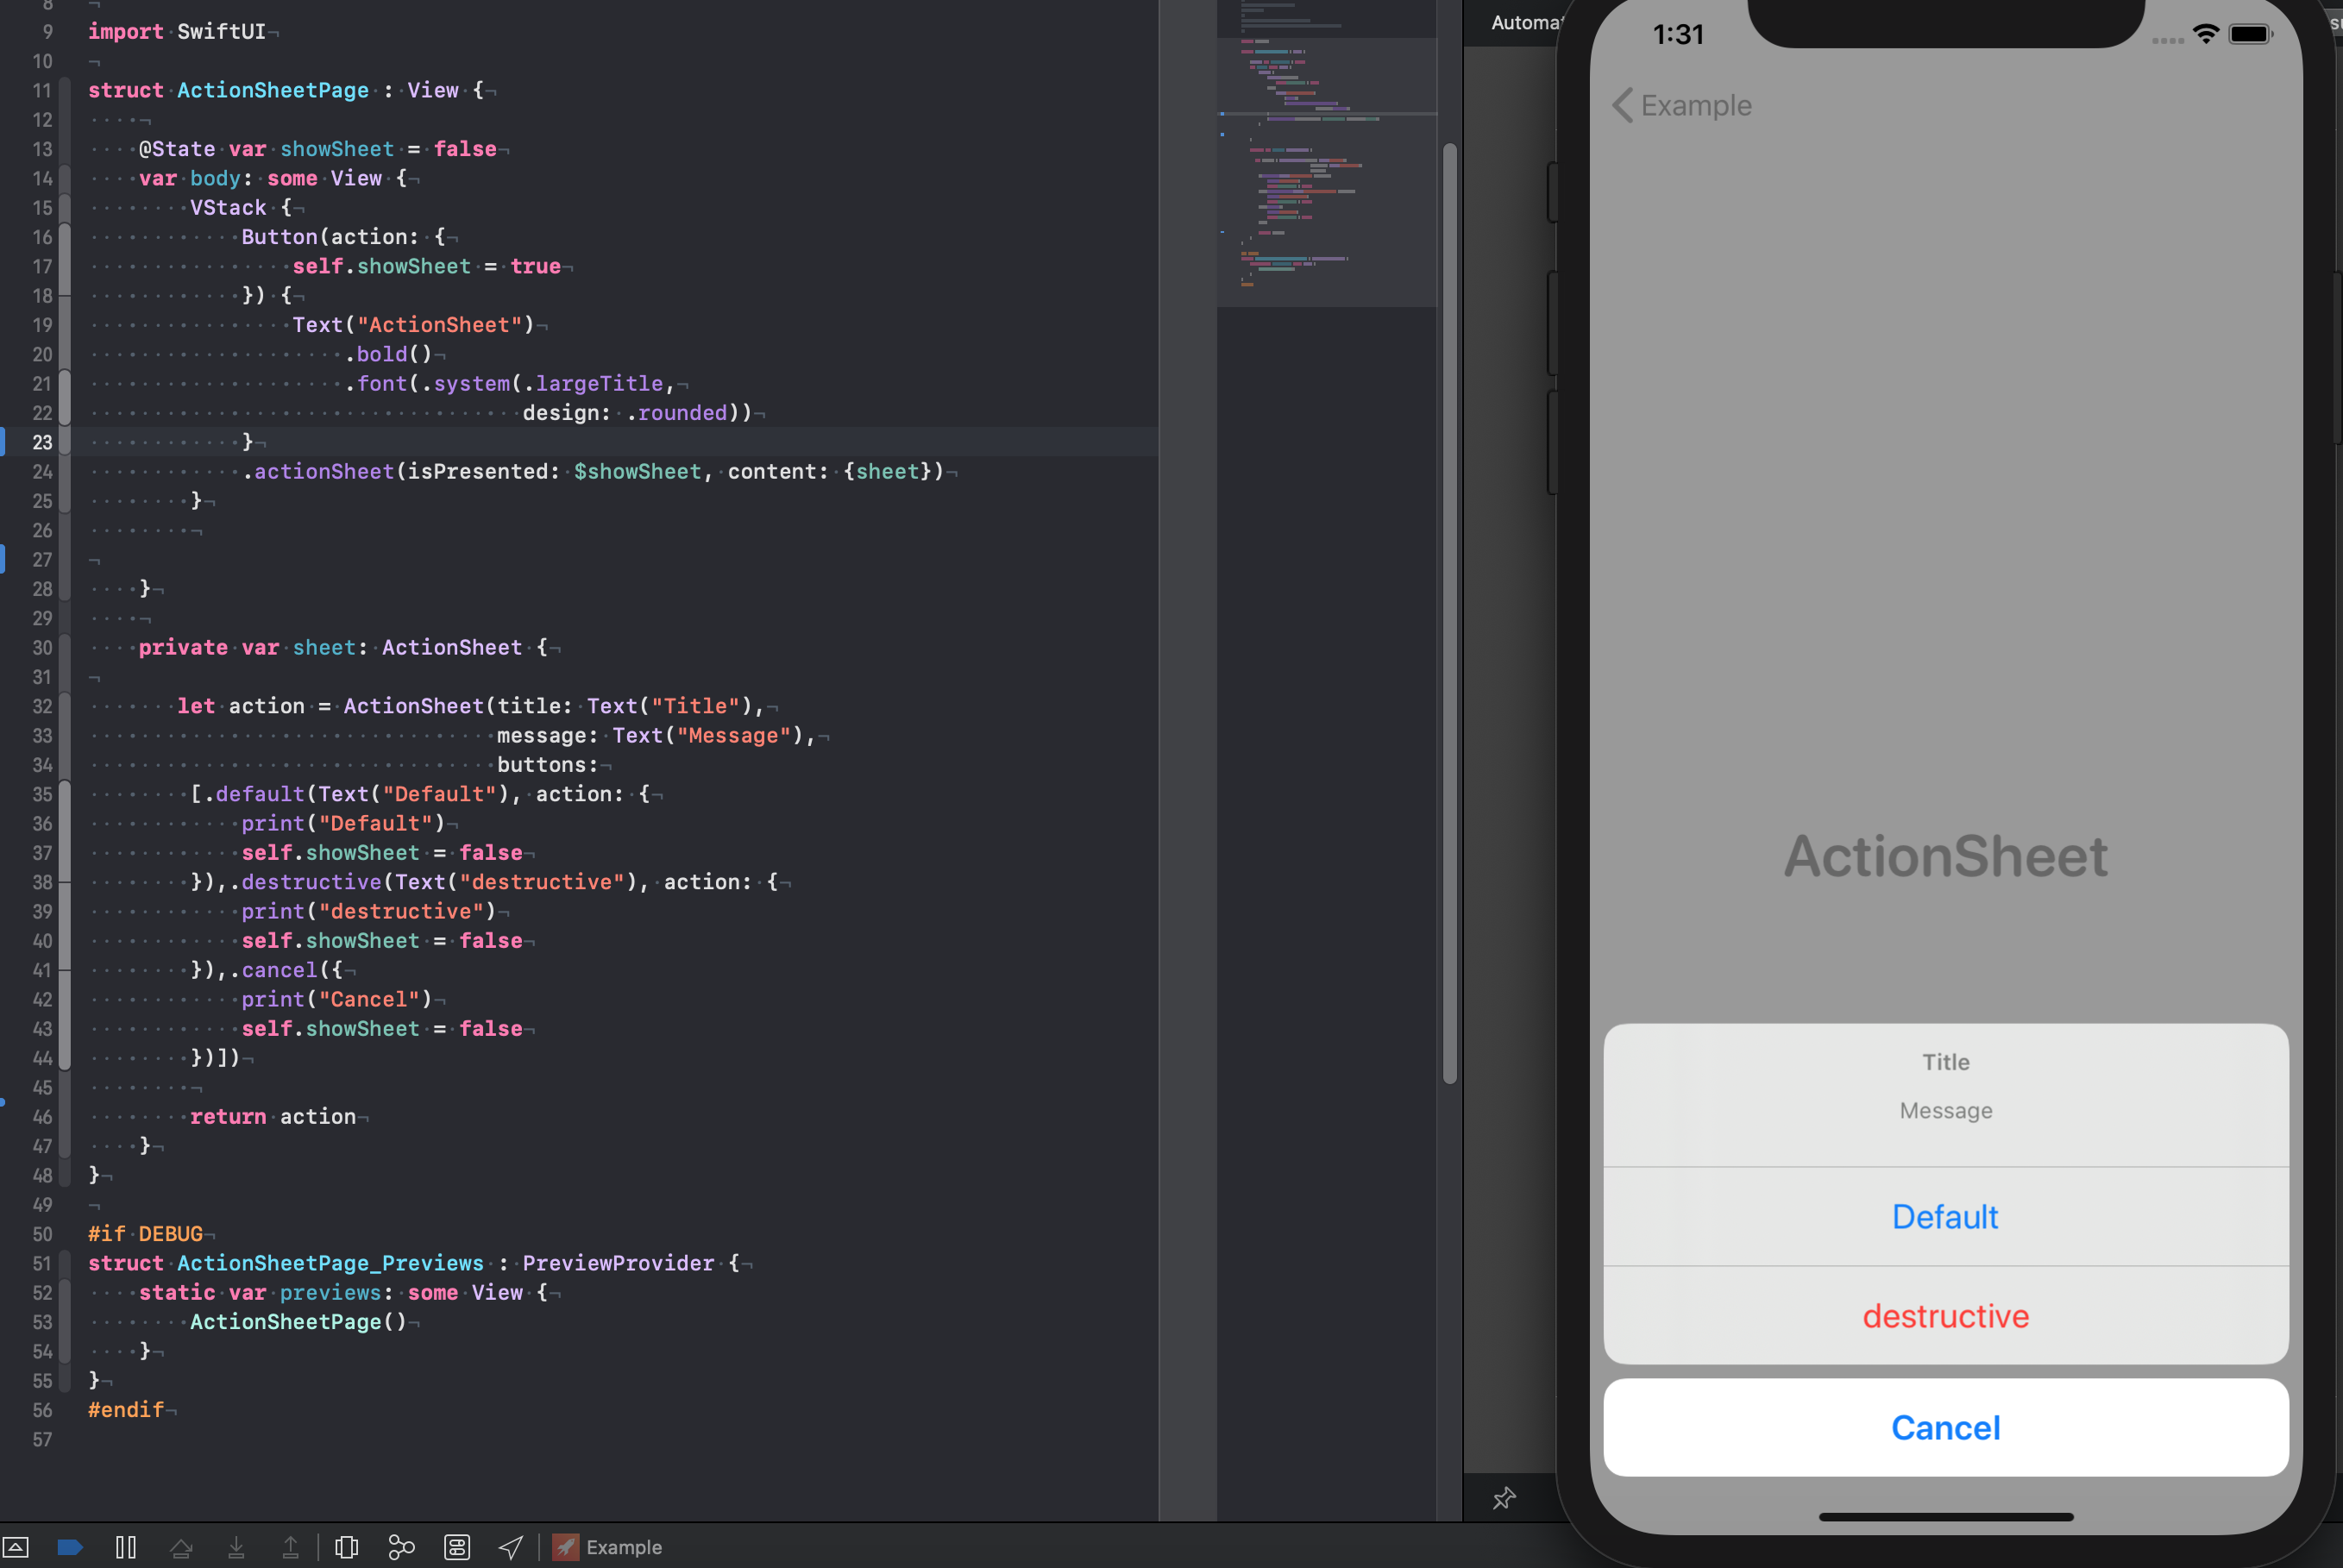2343x1568 pixels.
Task: Tap the Default action sheet option
Action: tap(1944, 1216)
